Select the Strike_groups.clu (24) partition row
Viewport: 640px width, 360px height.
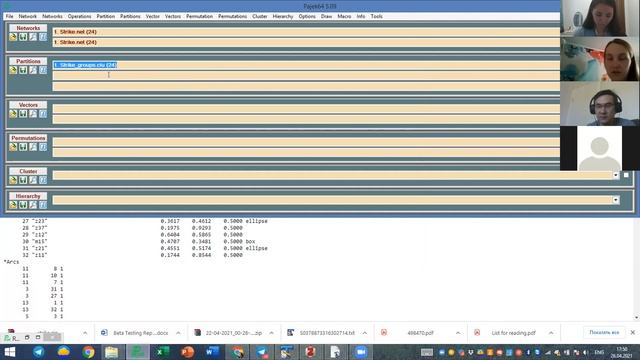tap(306, 65)
